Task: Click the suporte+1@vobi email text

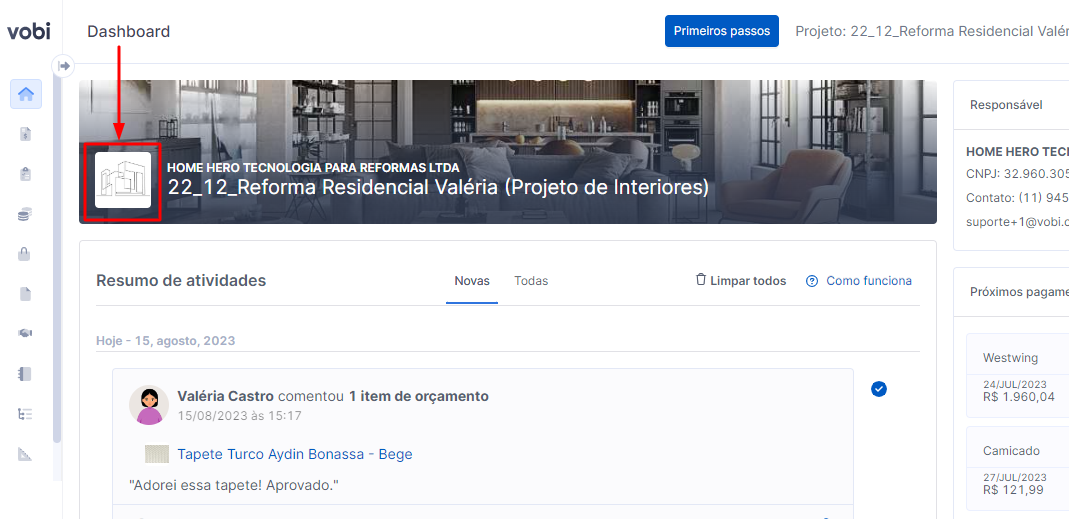Action: click(1017, 222)
